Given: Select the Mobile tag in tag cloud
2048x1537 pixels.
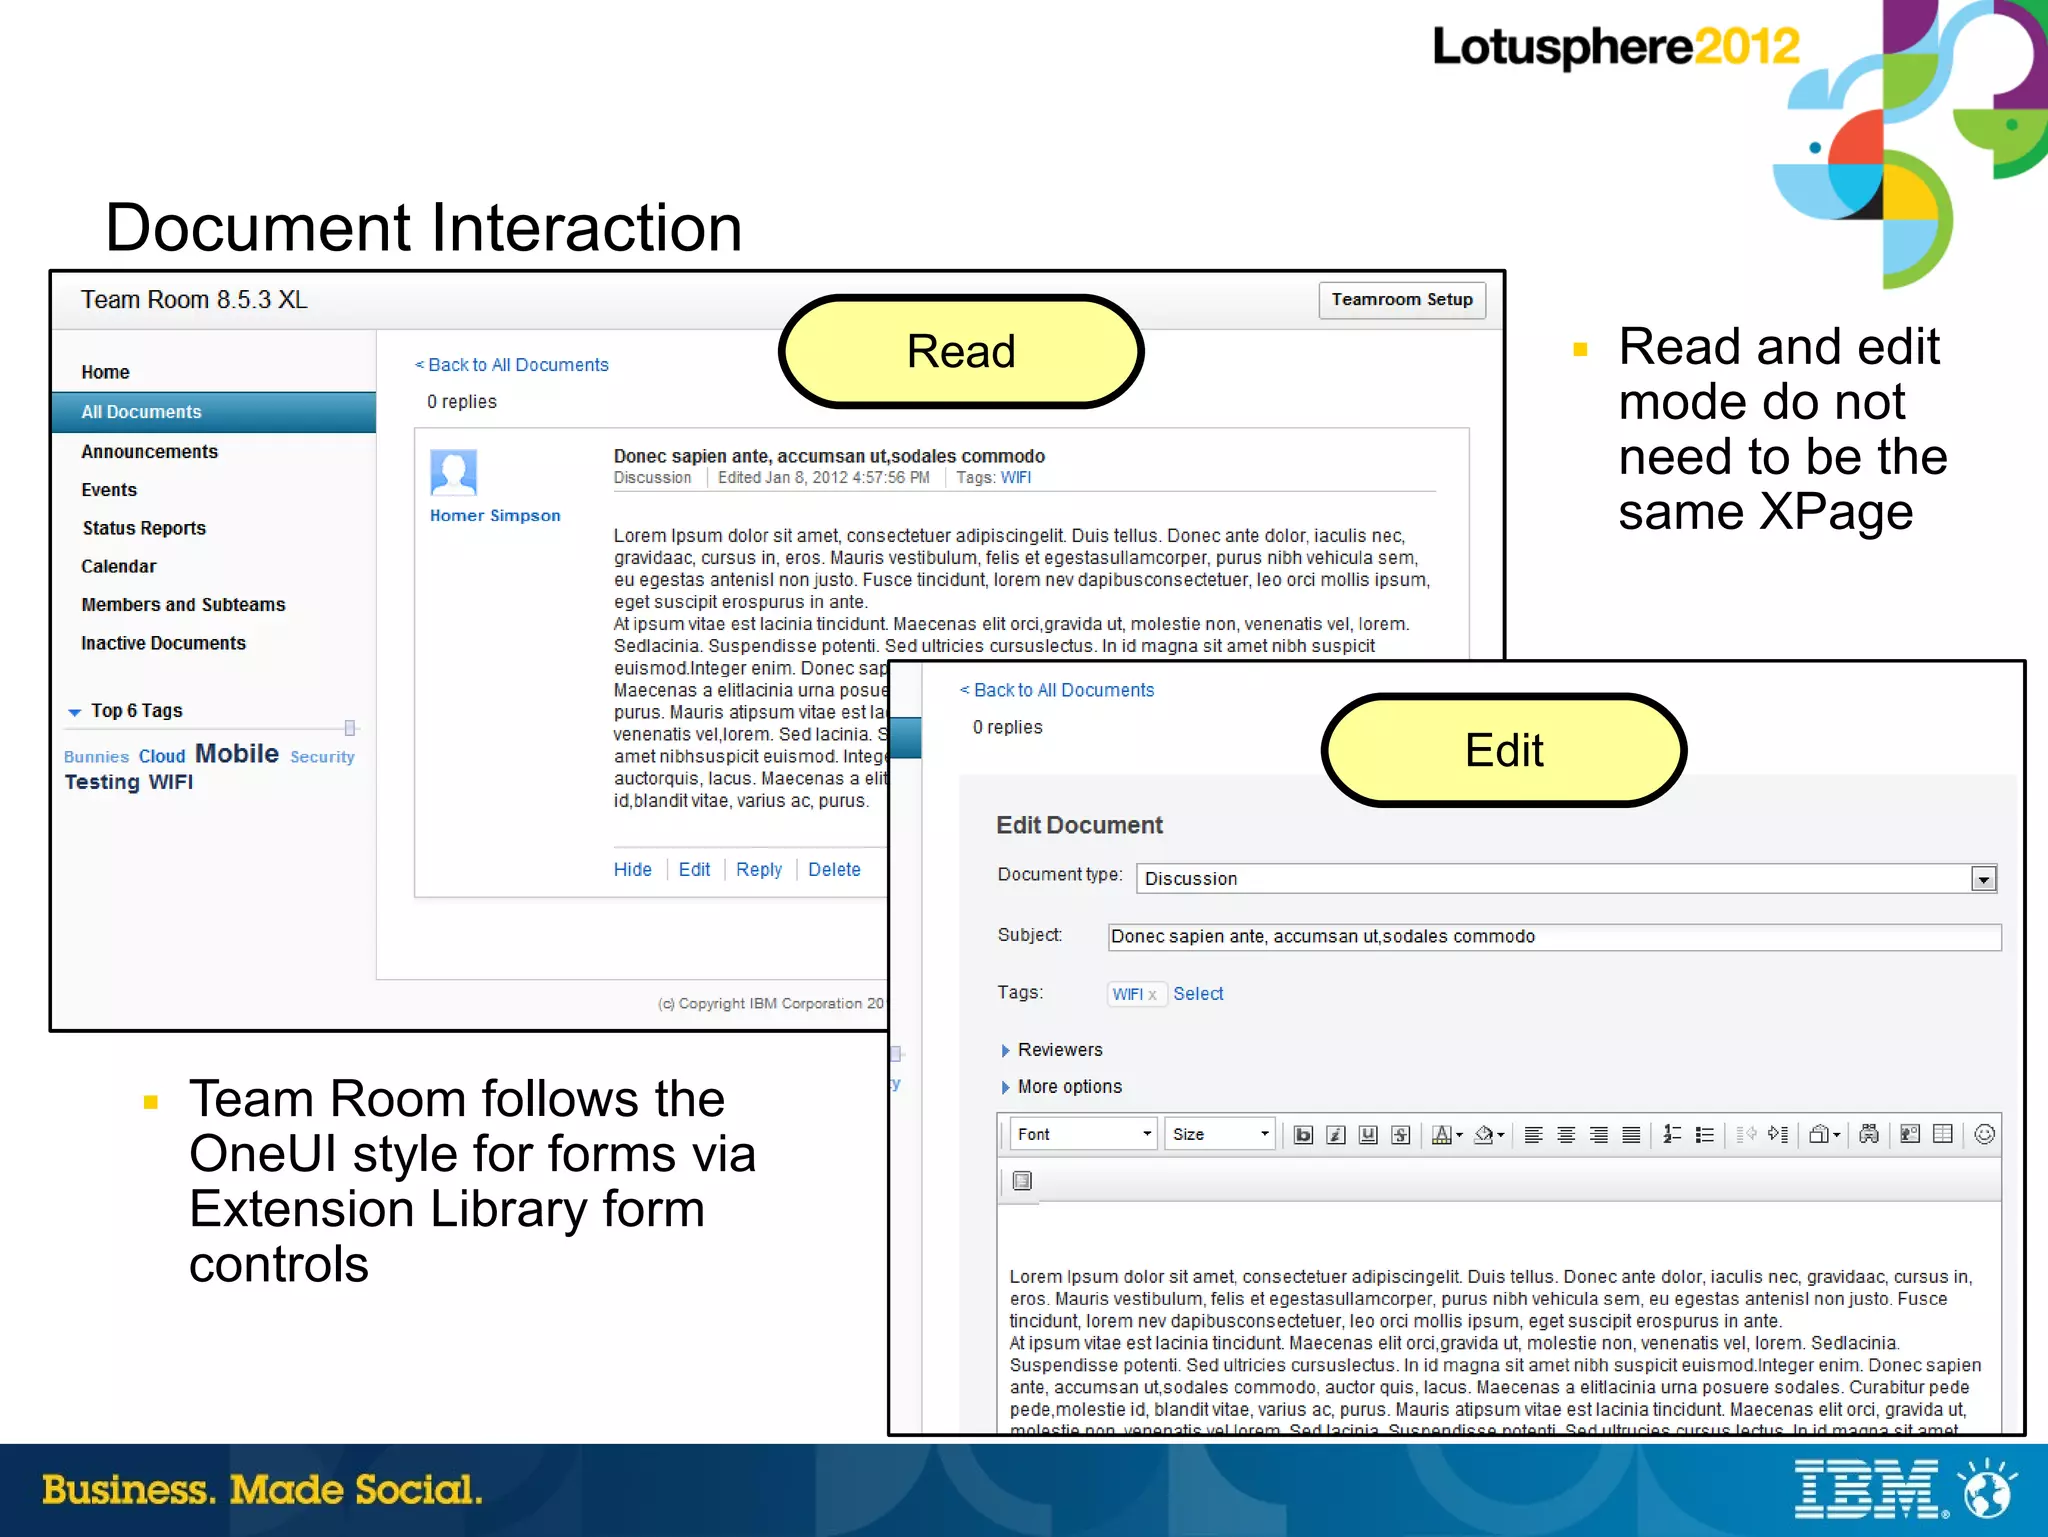Looking at the screenshot, I should (237, 753).
